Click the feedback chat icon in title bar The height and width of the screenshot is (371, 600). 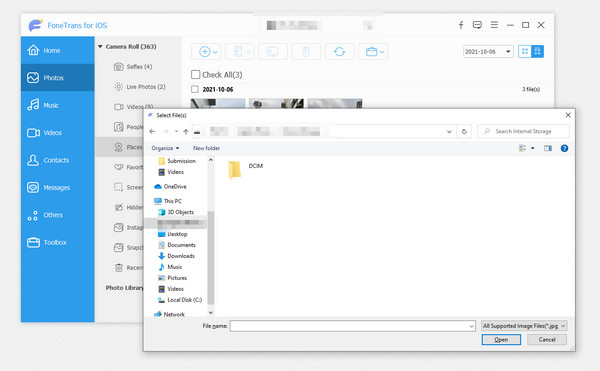477,25
